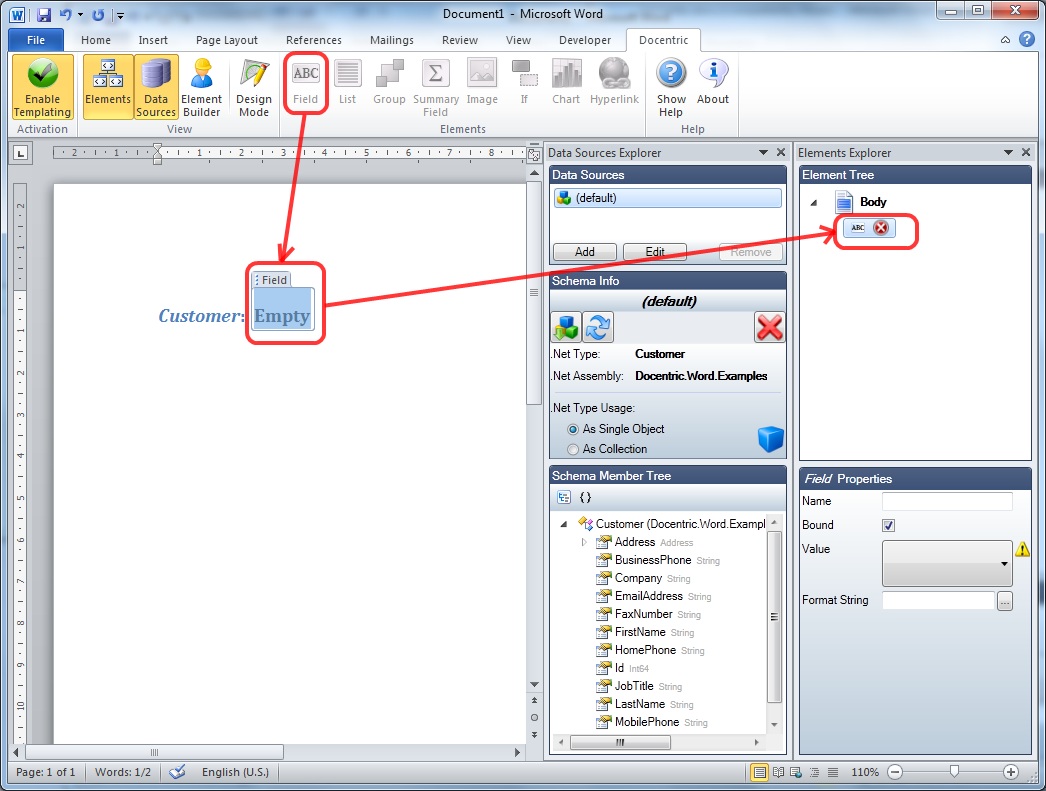The width and height of the screenshot is (1046, 791).
Task: Open the Value dropdown in Field Properties
Action: click(947, 564)
